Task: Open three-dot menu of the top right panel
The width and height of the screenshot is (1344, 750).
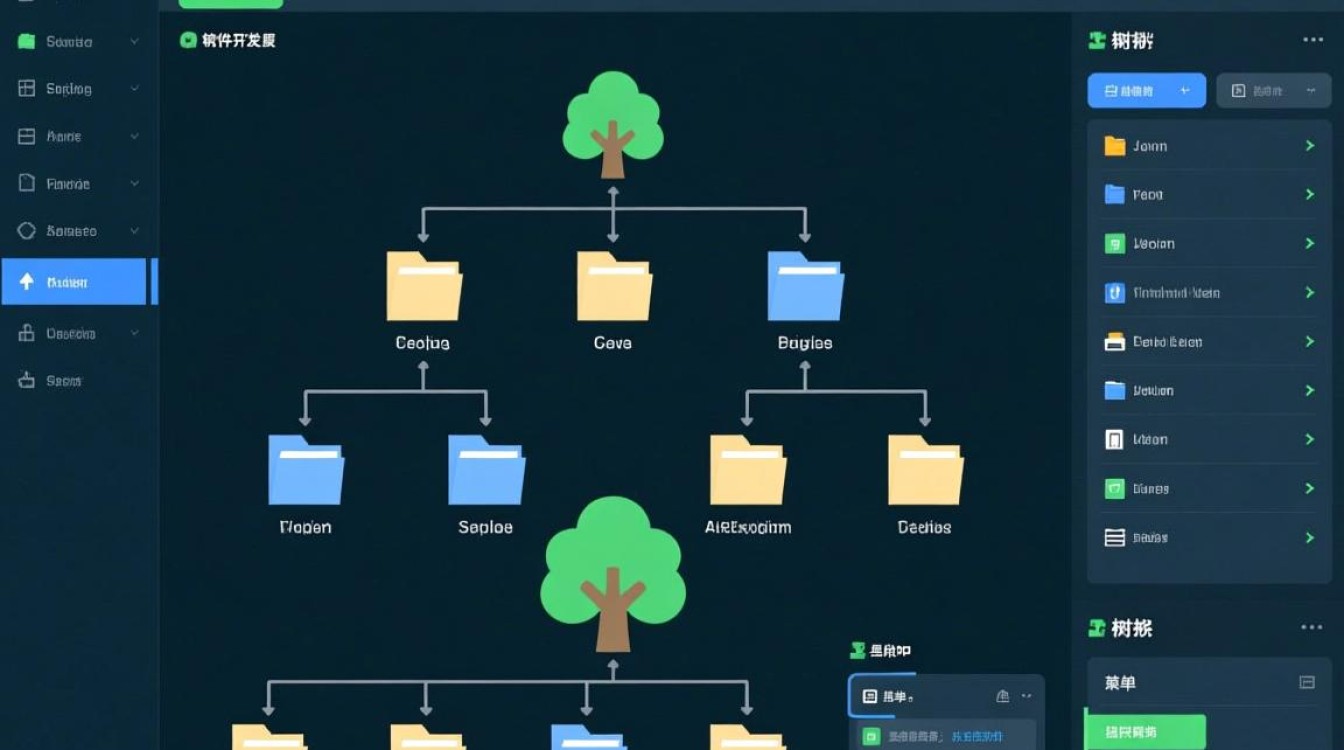Action: pos(1312,40)
